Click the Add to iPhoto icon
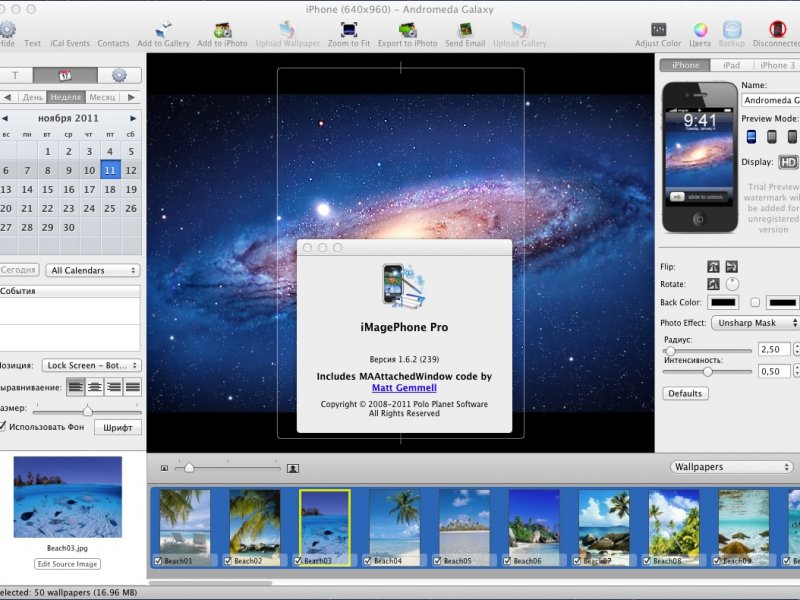The width and height of the screenshot is (800, 600). coord(222,30)
